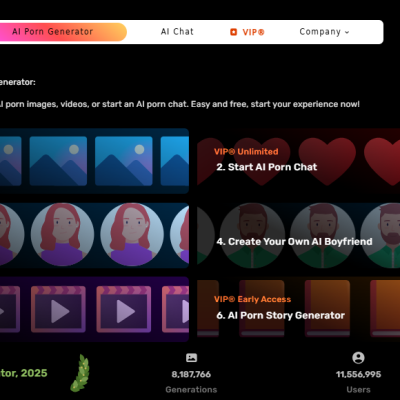The image size is (400, 400).
Task: Open the card with blue mountain pictures
Action: point(94,161)
